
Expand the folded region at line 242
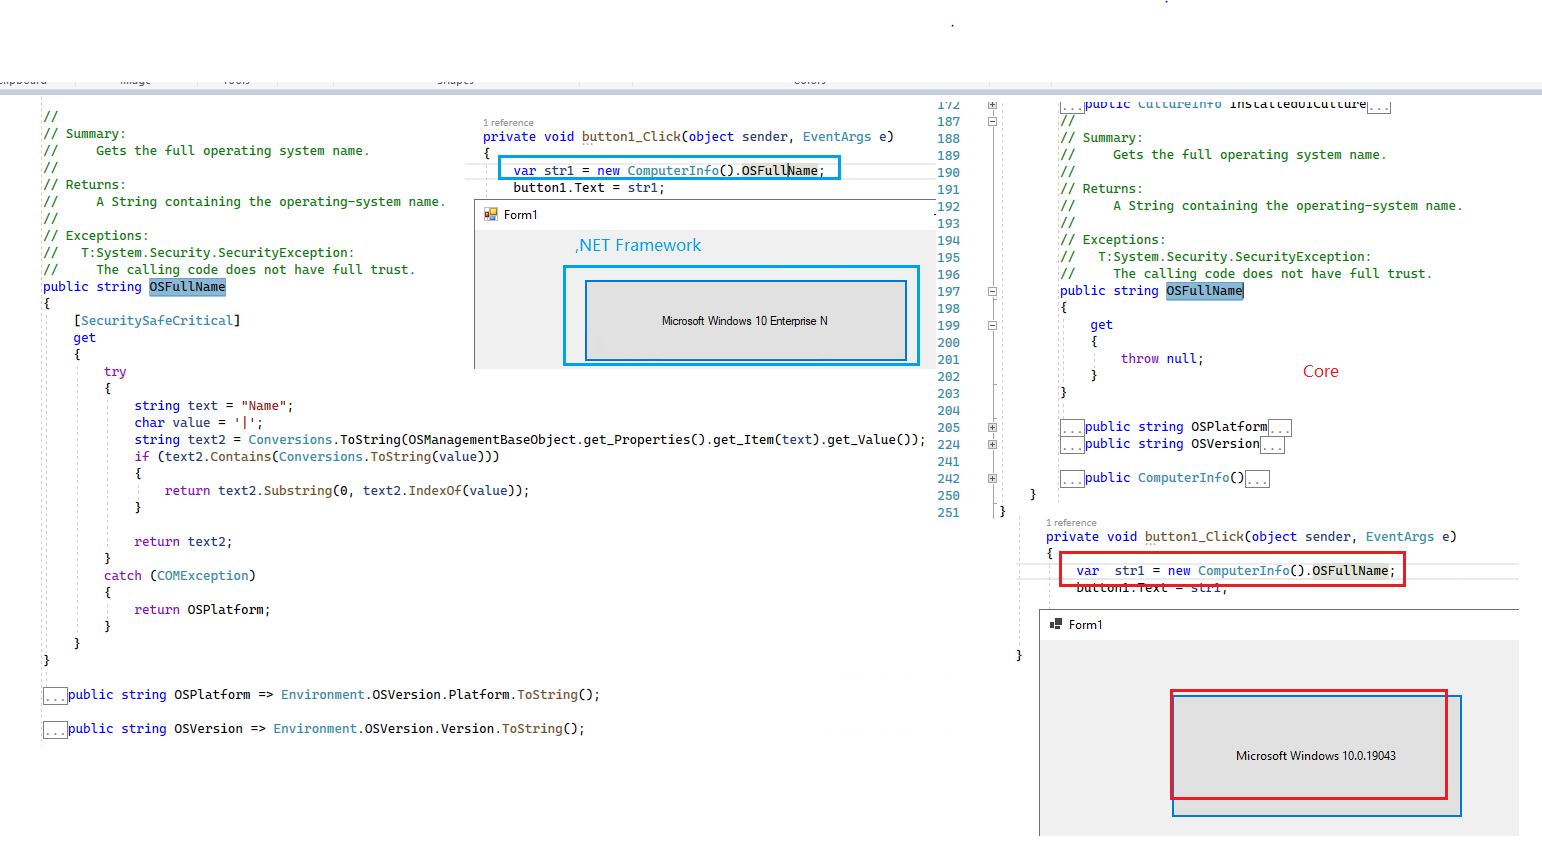pyautogui.click(x=990, y=478)
